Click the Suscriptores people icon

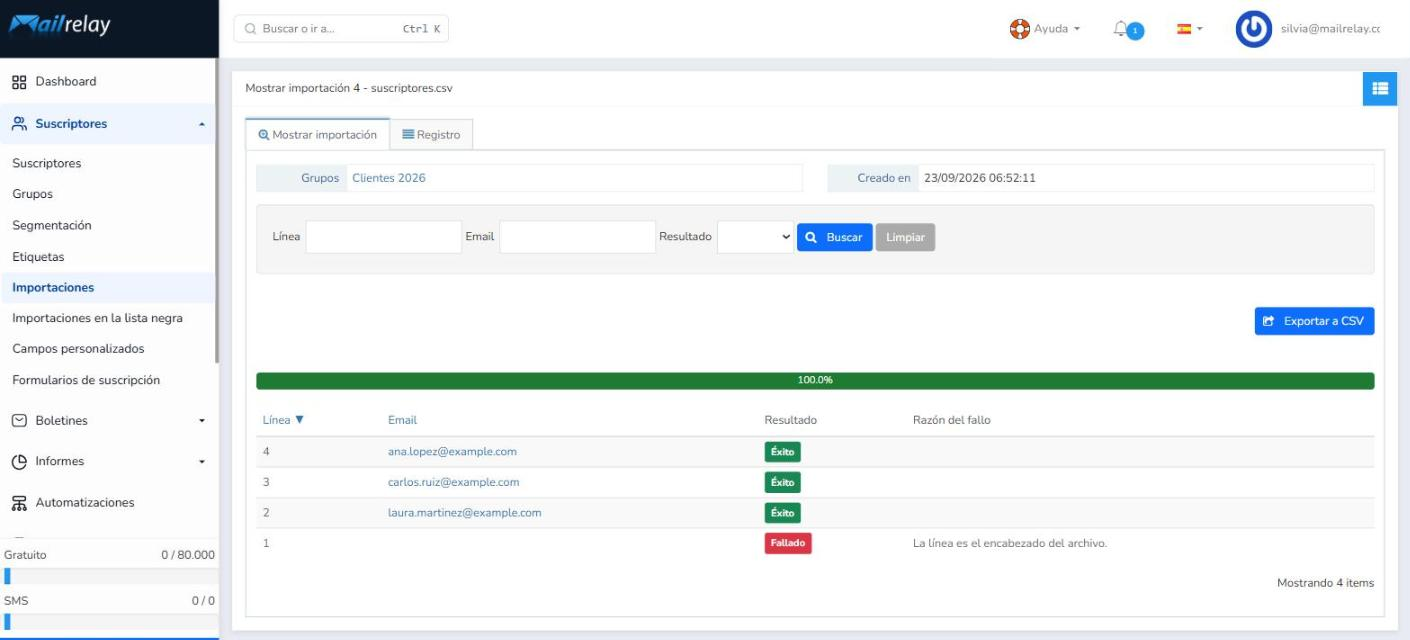[18, 124]
